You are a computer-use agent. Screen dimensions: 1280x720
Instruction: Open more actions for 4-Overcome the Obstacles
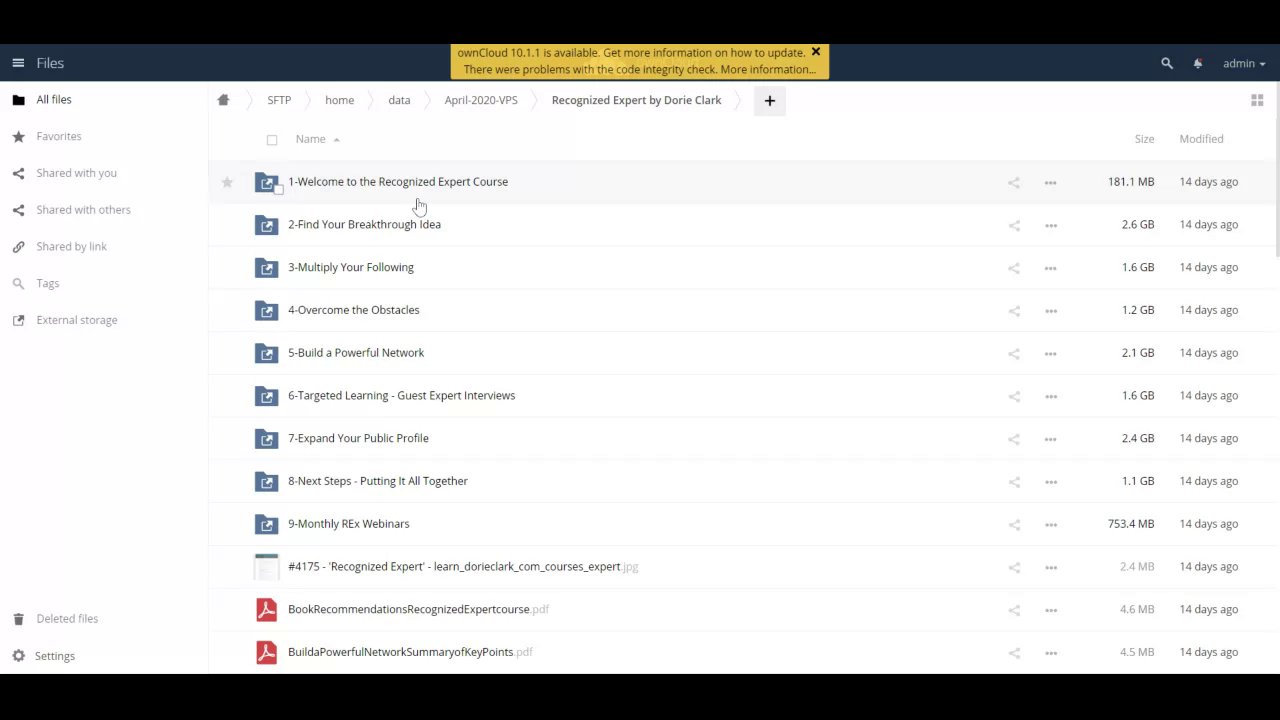tap(1050, 311)
